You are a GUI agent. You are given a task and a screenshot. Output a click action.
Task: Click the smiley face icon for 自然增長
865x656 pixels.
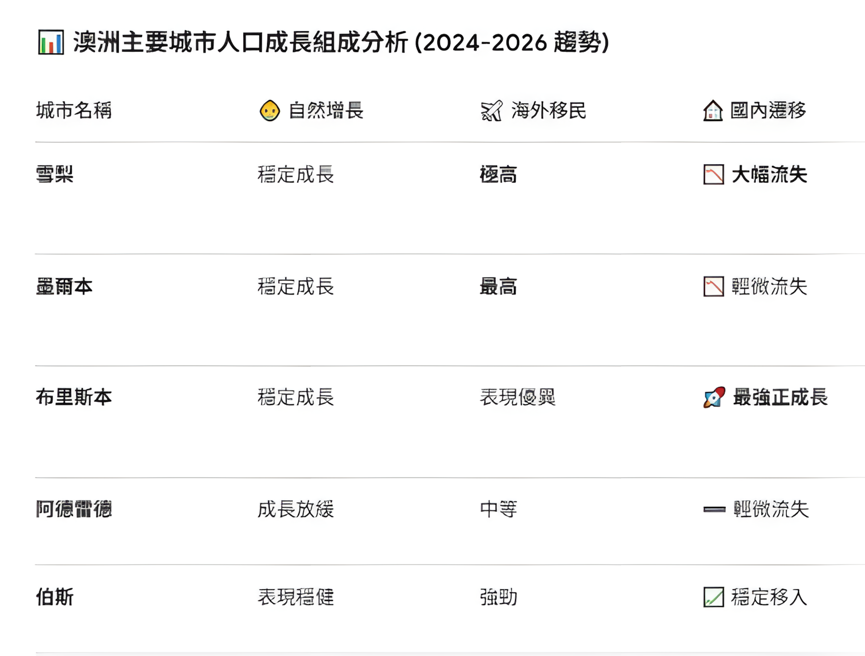(x=269, y=111)
